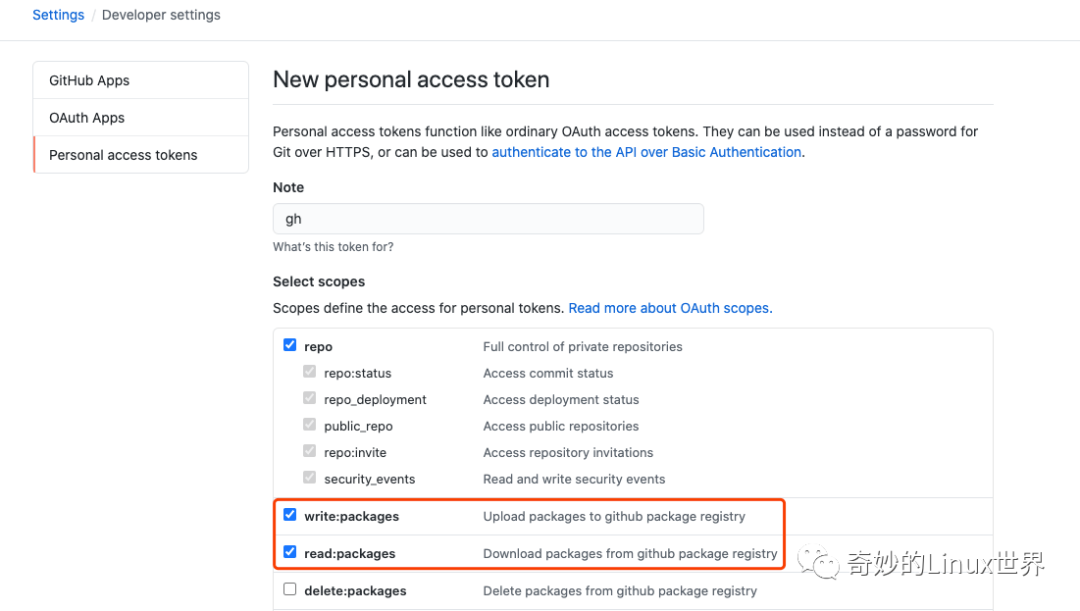Check the repo:status scope
Viewport: 1080px width, 611px height.
[x=310, y=372]
